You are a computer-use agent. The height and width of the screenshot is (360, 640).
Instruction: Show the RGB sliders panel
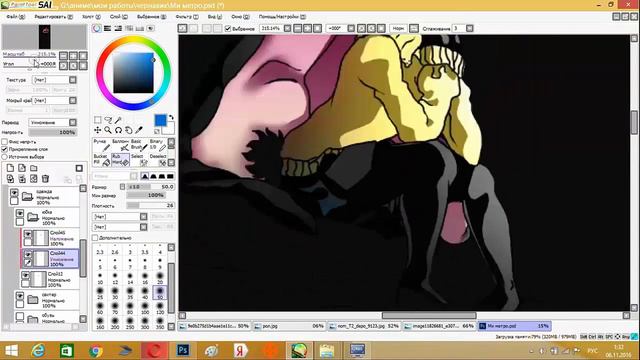pyautogui.click(x=107, y=28)
